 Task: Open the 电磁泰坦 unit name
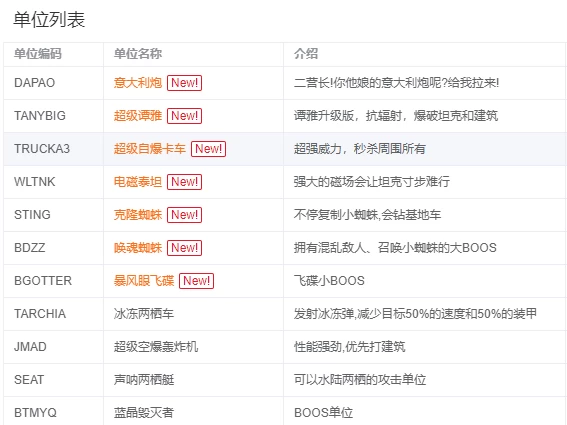(138, 182)
